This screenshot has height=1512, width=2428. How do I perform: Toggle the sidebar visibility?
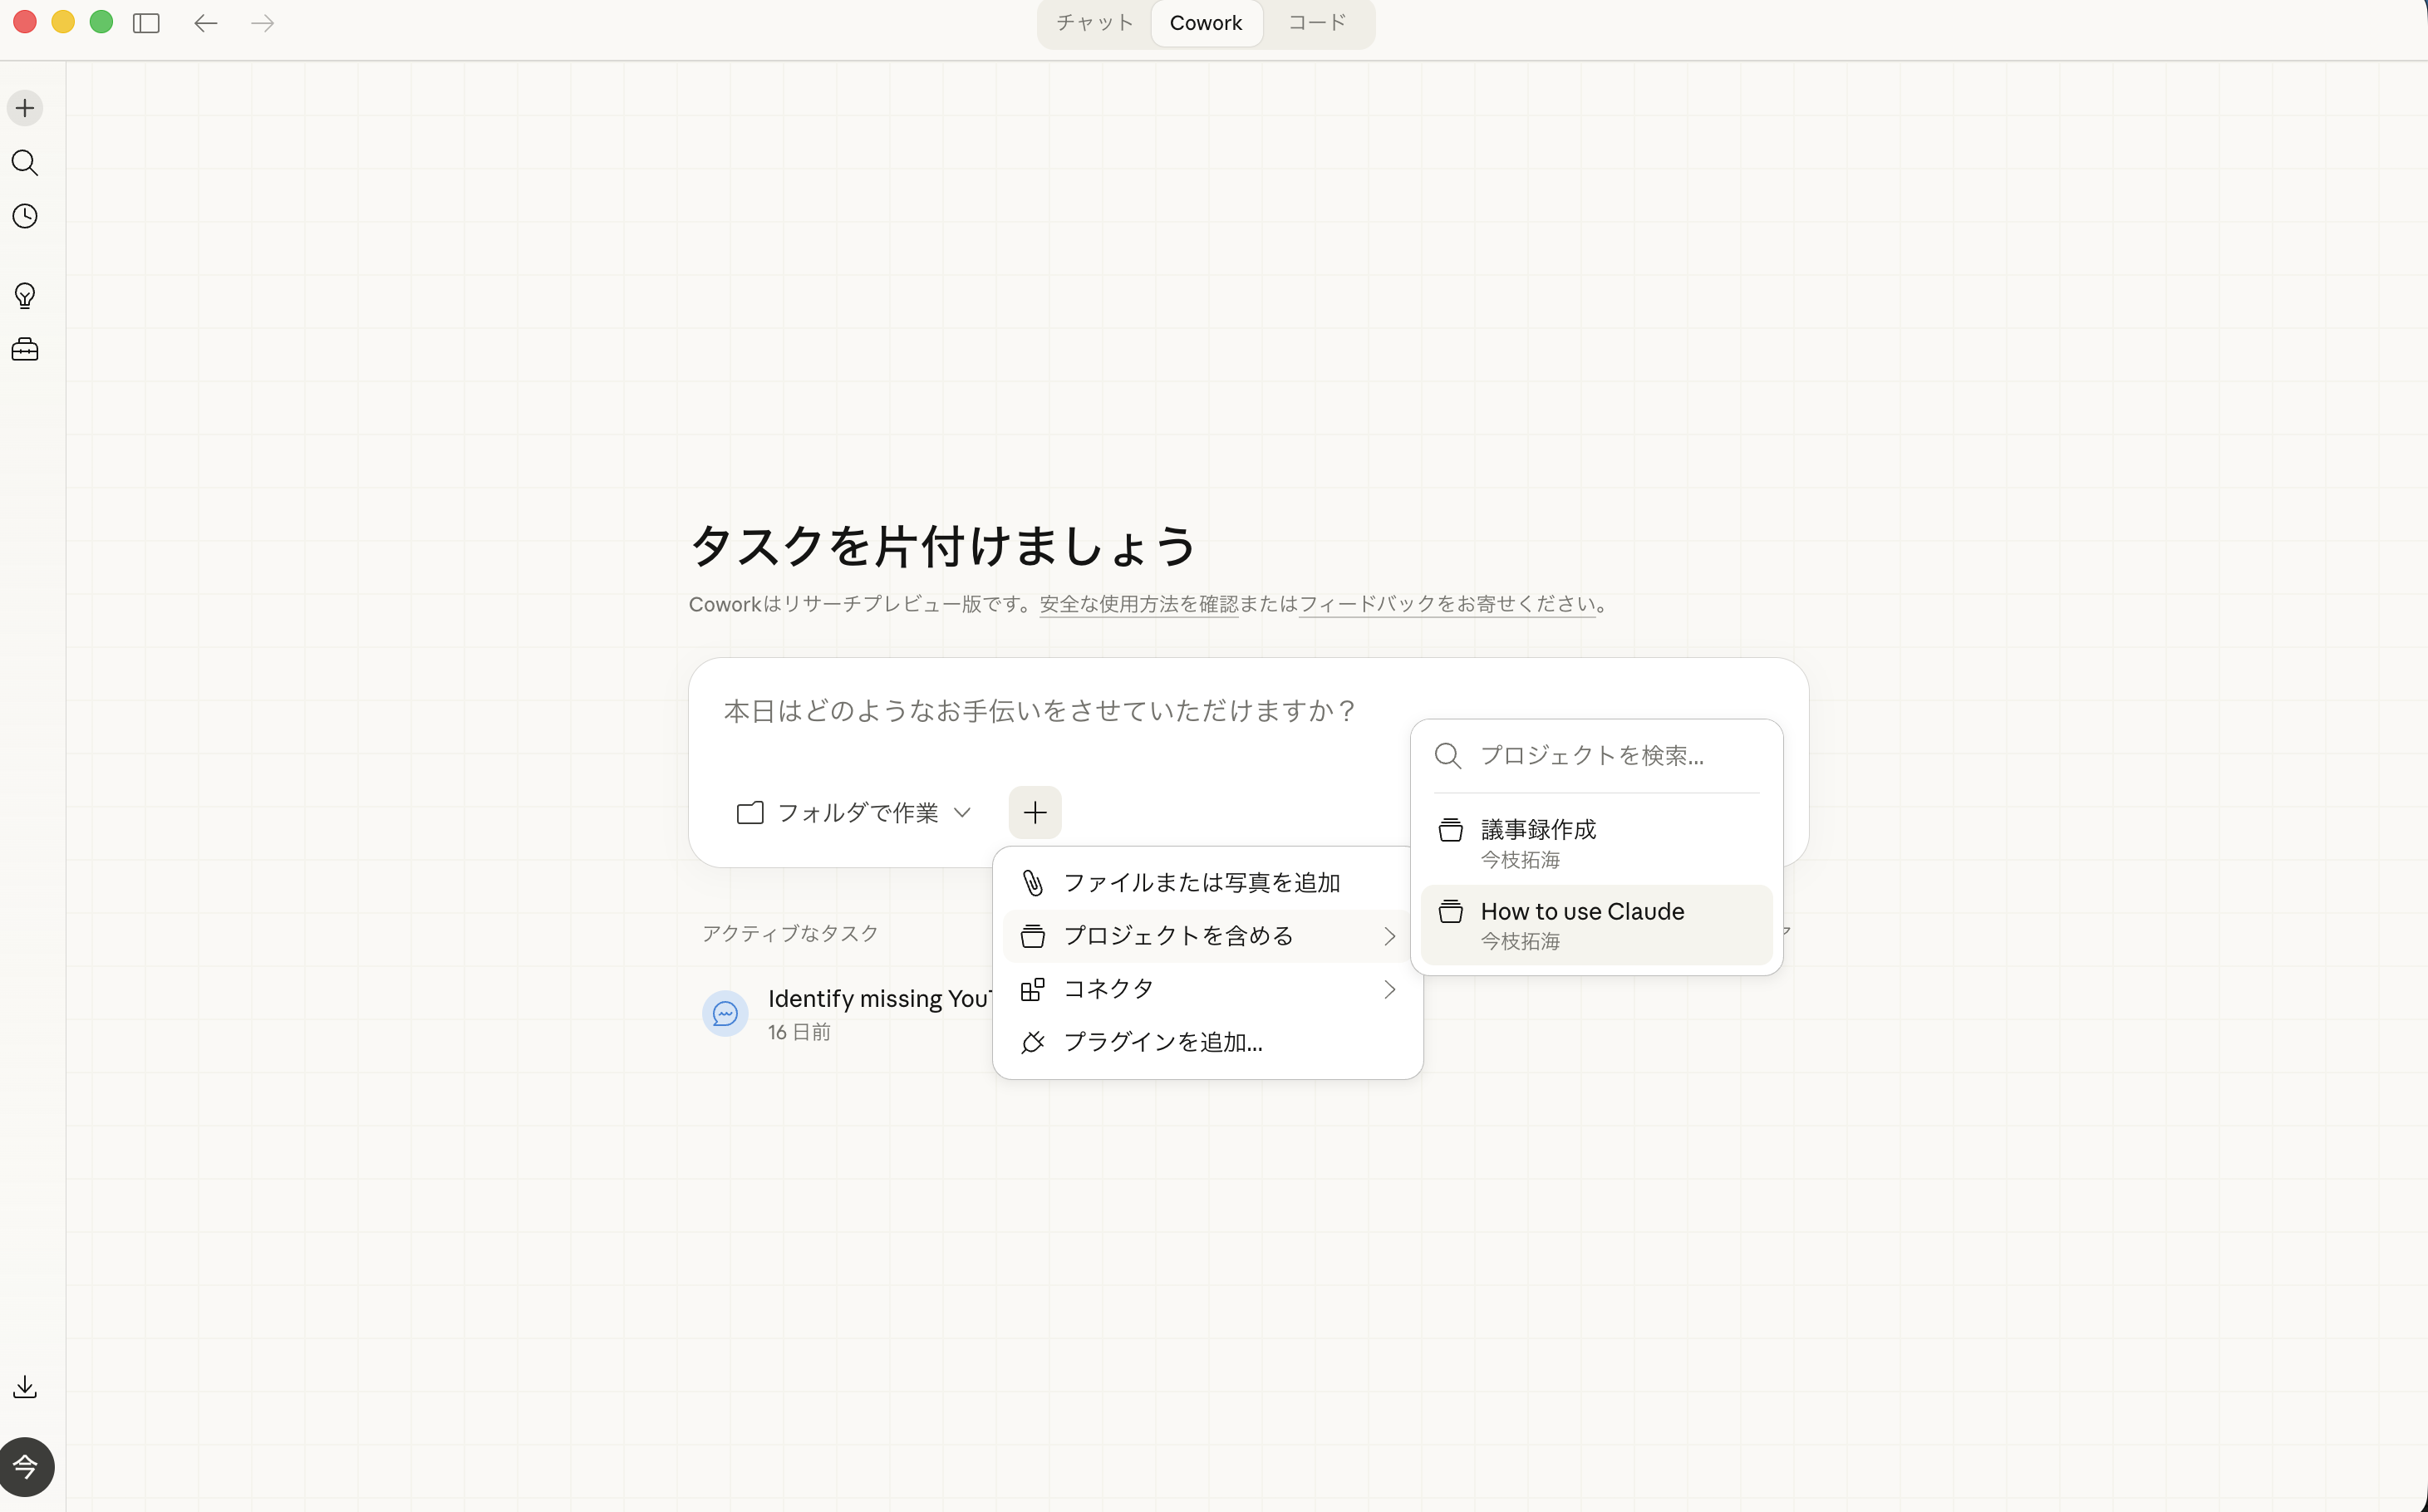click(x=146, y=22)
